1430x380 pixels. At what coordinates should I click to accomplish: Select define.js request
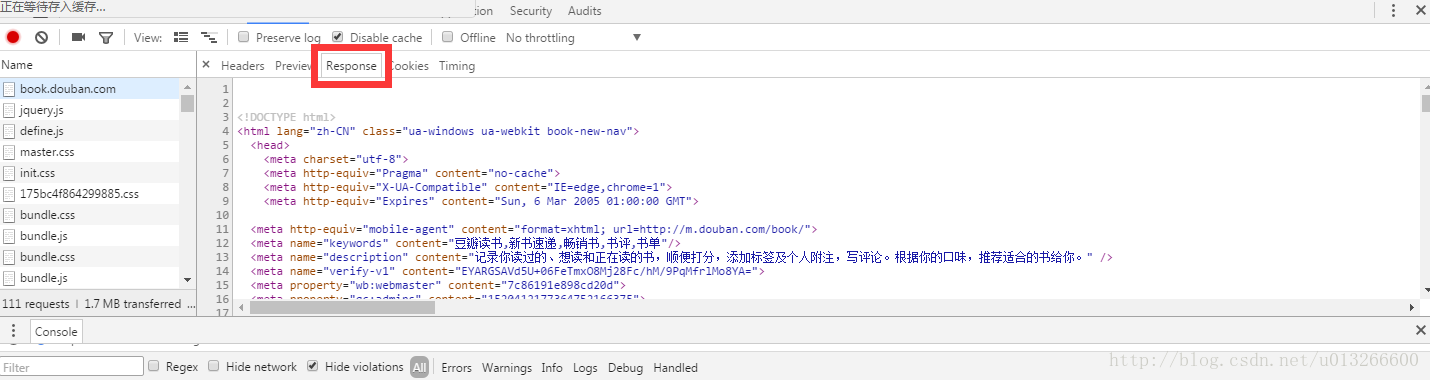coord(90,131)
